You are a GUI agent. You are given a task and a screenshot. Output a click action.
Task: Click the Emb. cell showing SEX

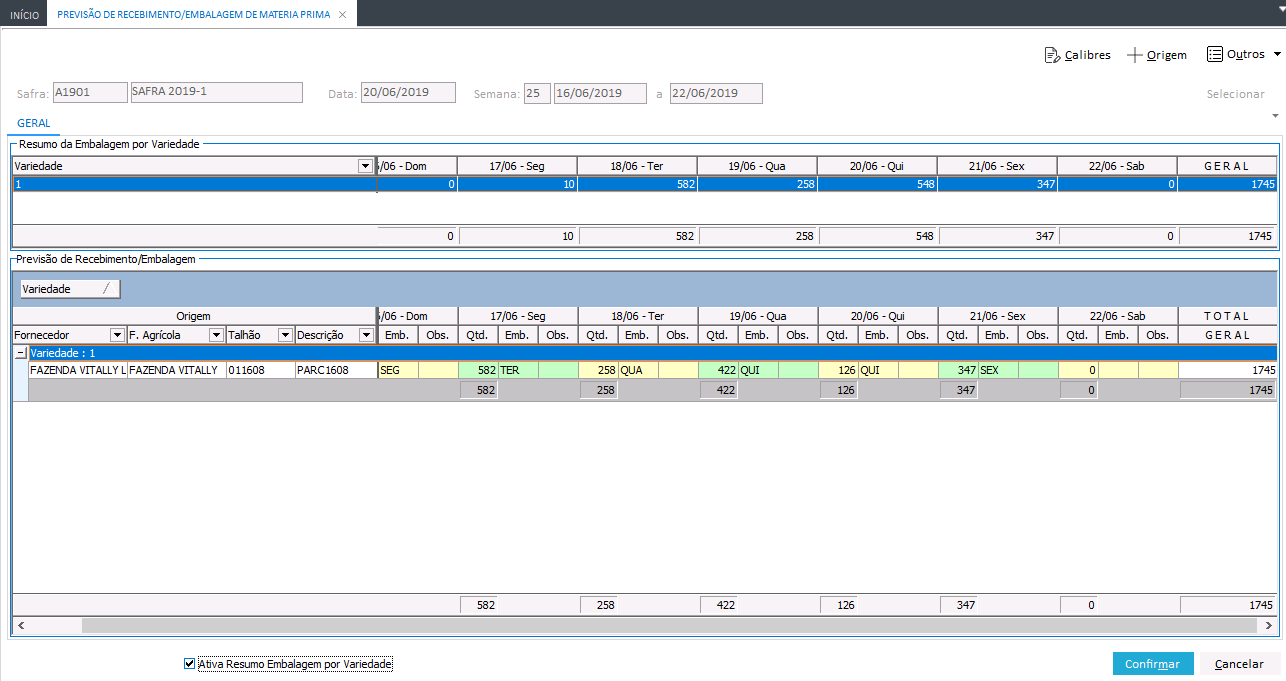pos(998,370)
